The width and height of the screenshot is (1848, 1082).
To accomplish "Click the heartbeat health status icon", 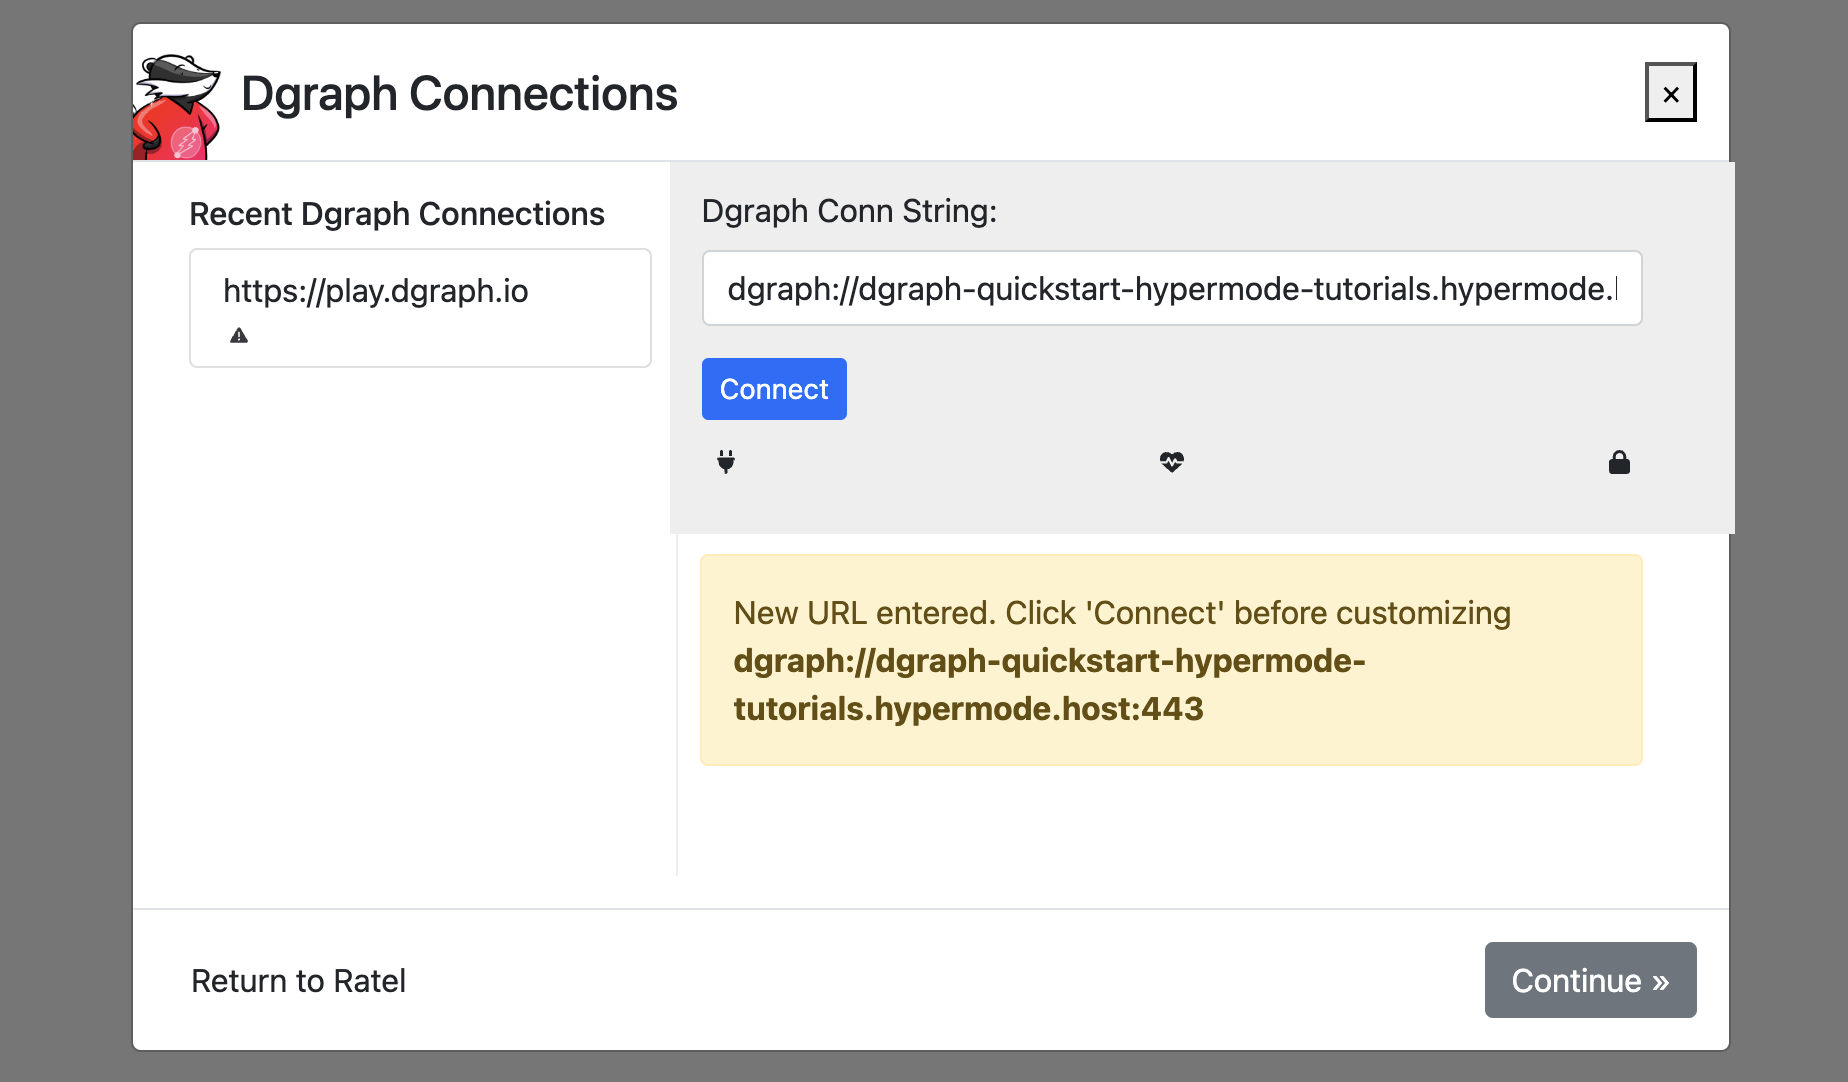I will pyautogui.click(x=1171, y=462).
